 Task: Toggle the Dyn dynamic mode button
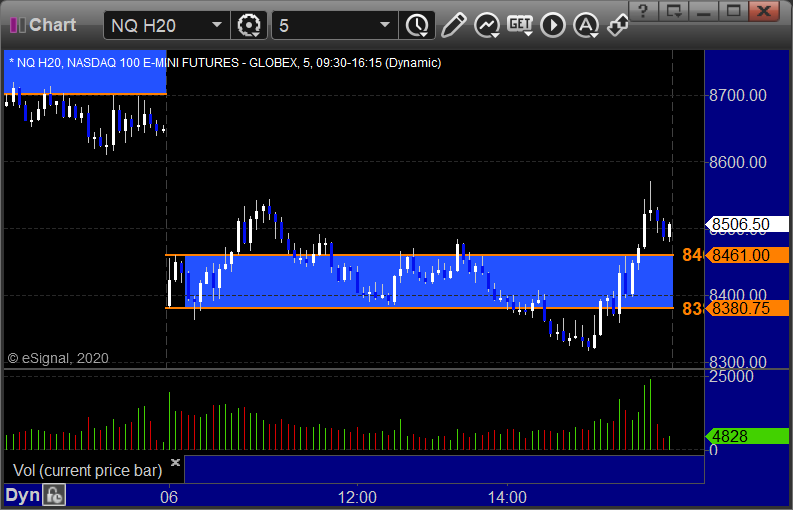pos(22,495)
